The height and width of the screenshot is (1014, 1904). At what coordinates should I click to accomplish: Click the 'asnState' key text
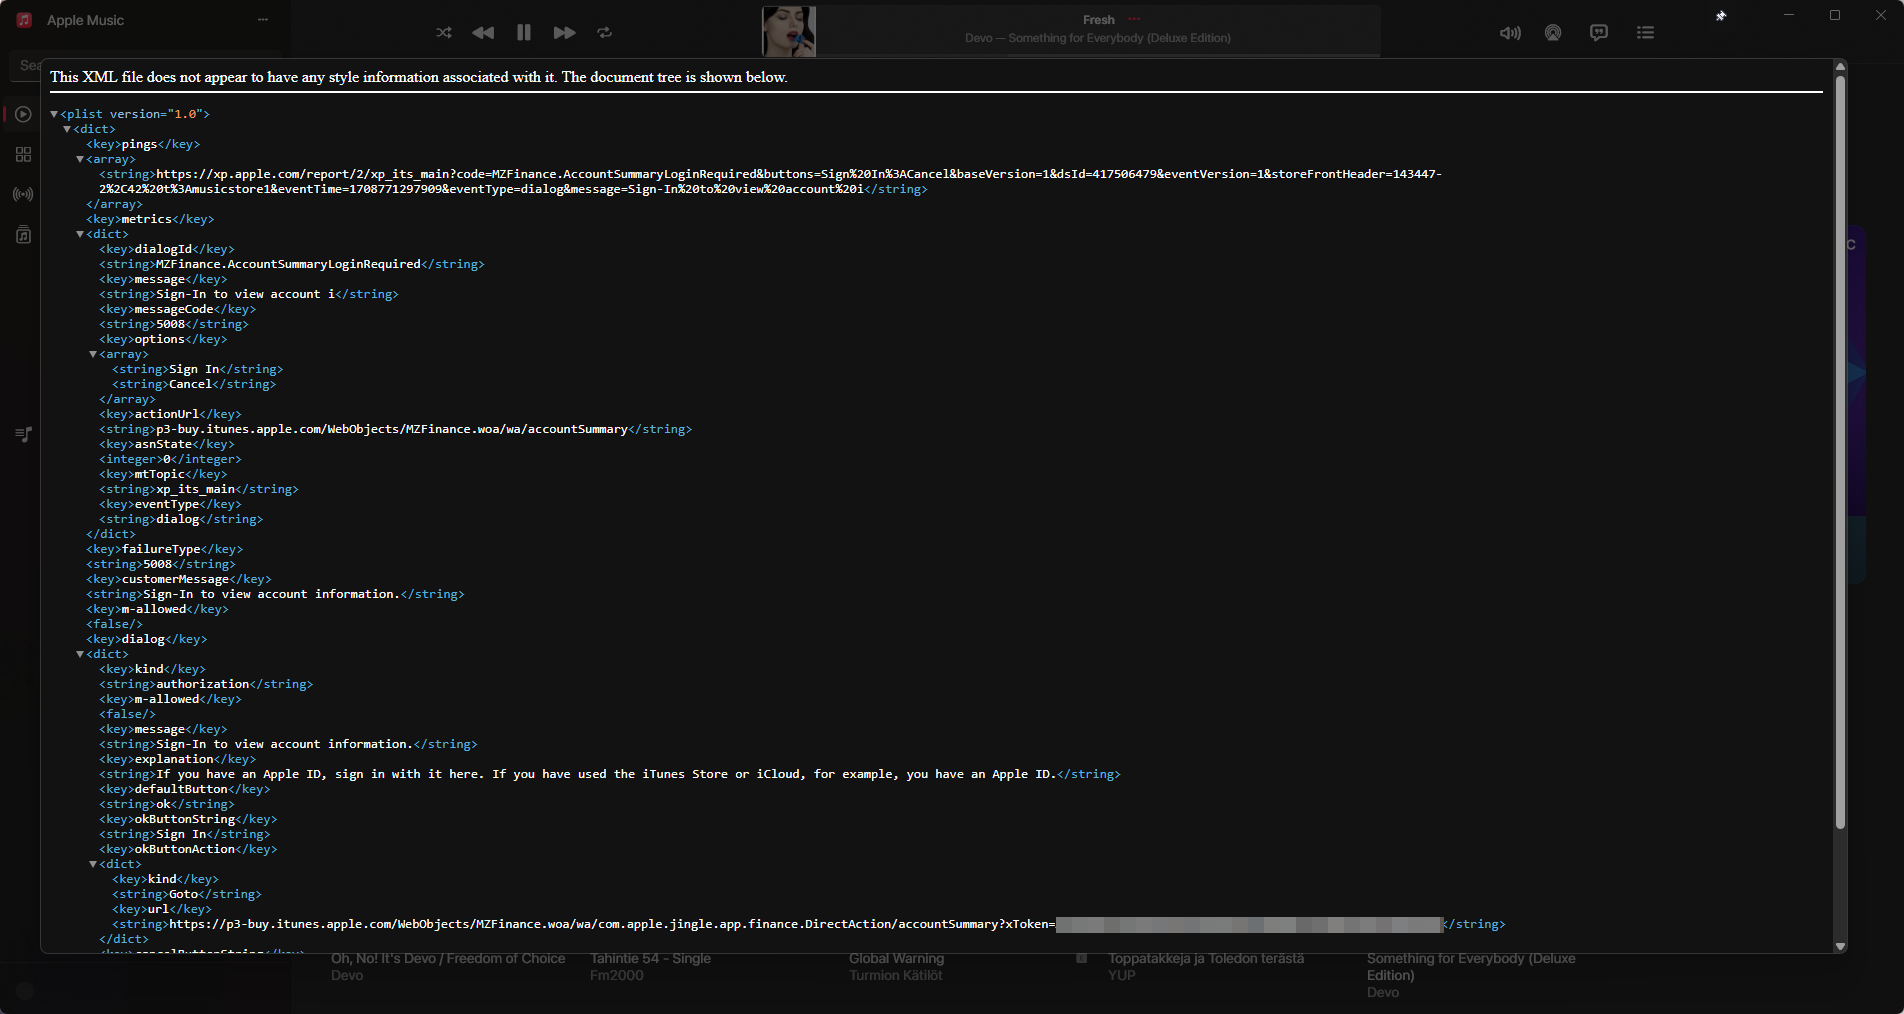coord(163,444)
